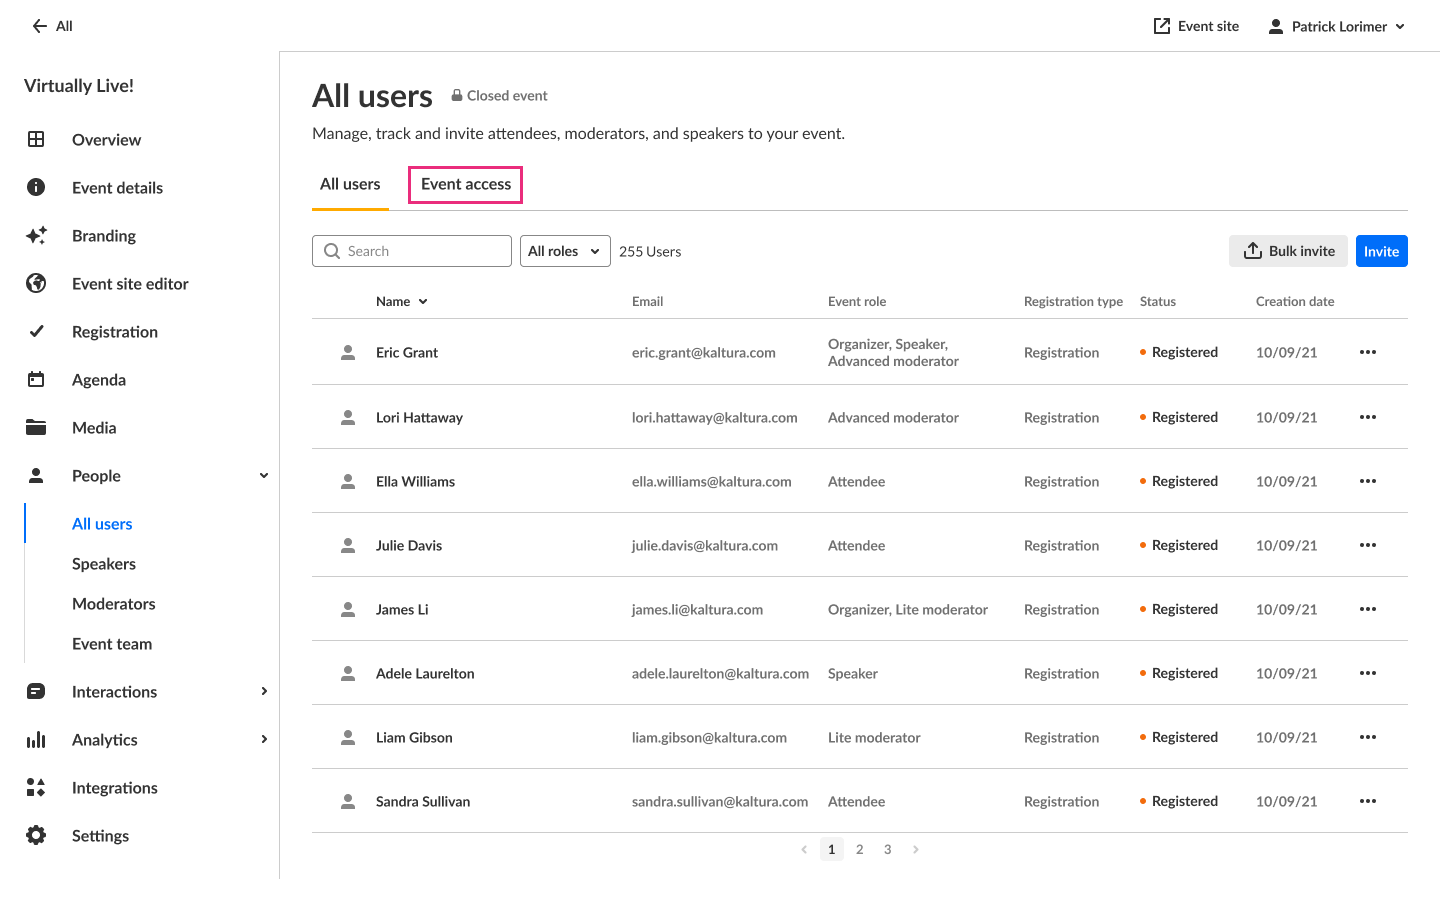This screenshot has height=910, width=1440.
Task: Click the Integrations icon in sidebar
Action: point(36,788)
